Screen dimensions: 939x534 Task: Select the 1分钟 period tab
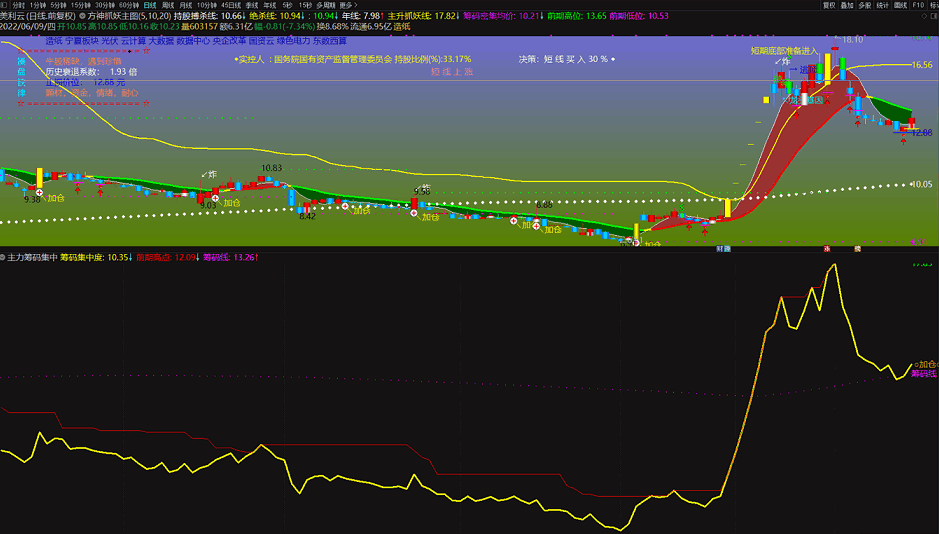click(37, 5)
